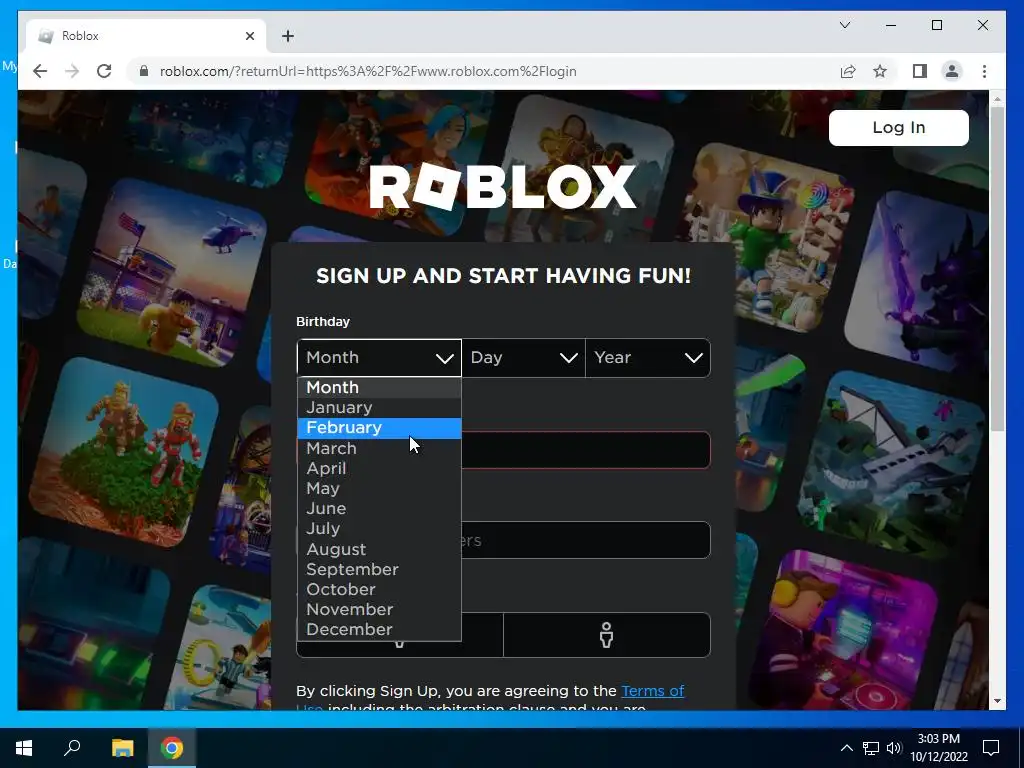Select the Roblox browser tab
Screen dimensions: 1024x768
[x=146, y=36]
